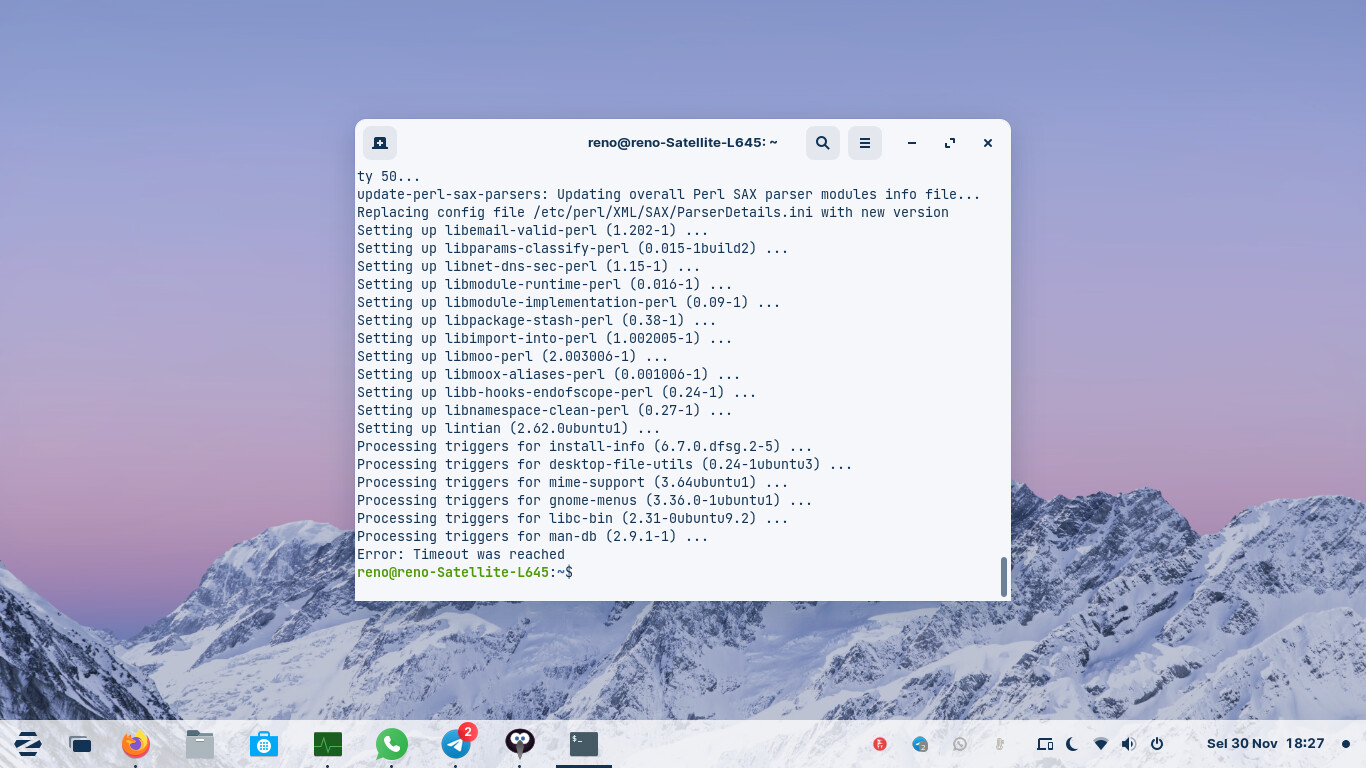Open the Wi-Fi network indicator
Viewport: 1366px width, 768px height.
[1101, 744]
